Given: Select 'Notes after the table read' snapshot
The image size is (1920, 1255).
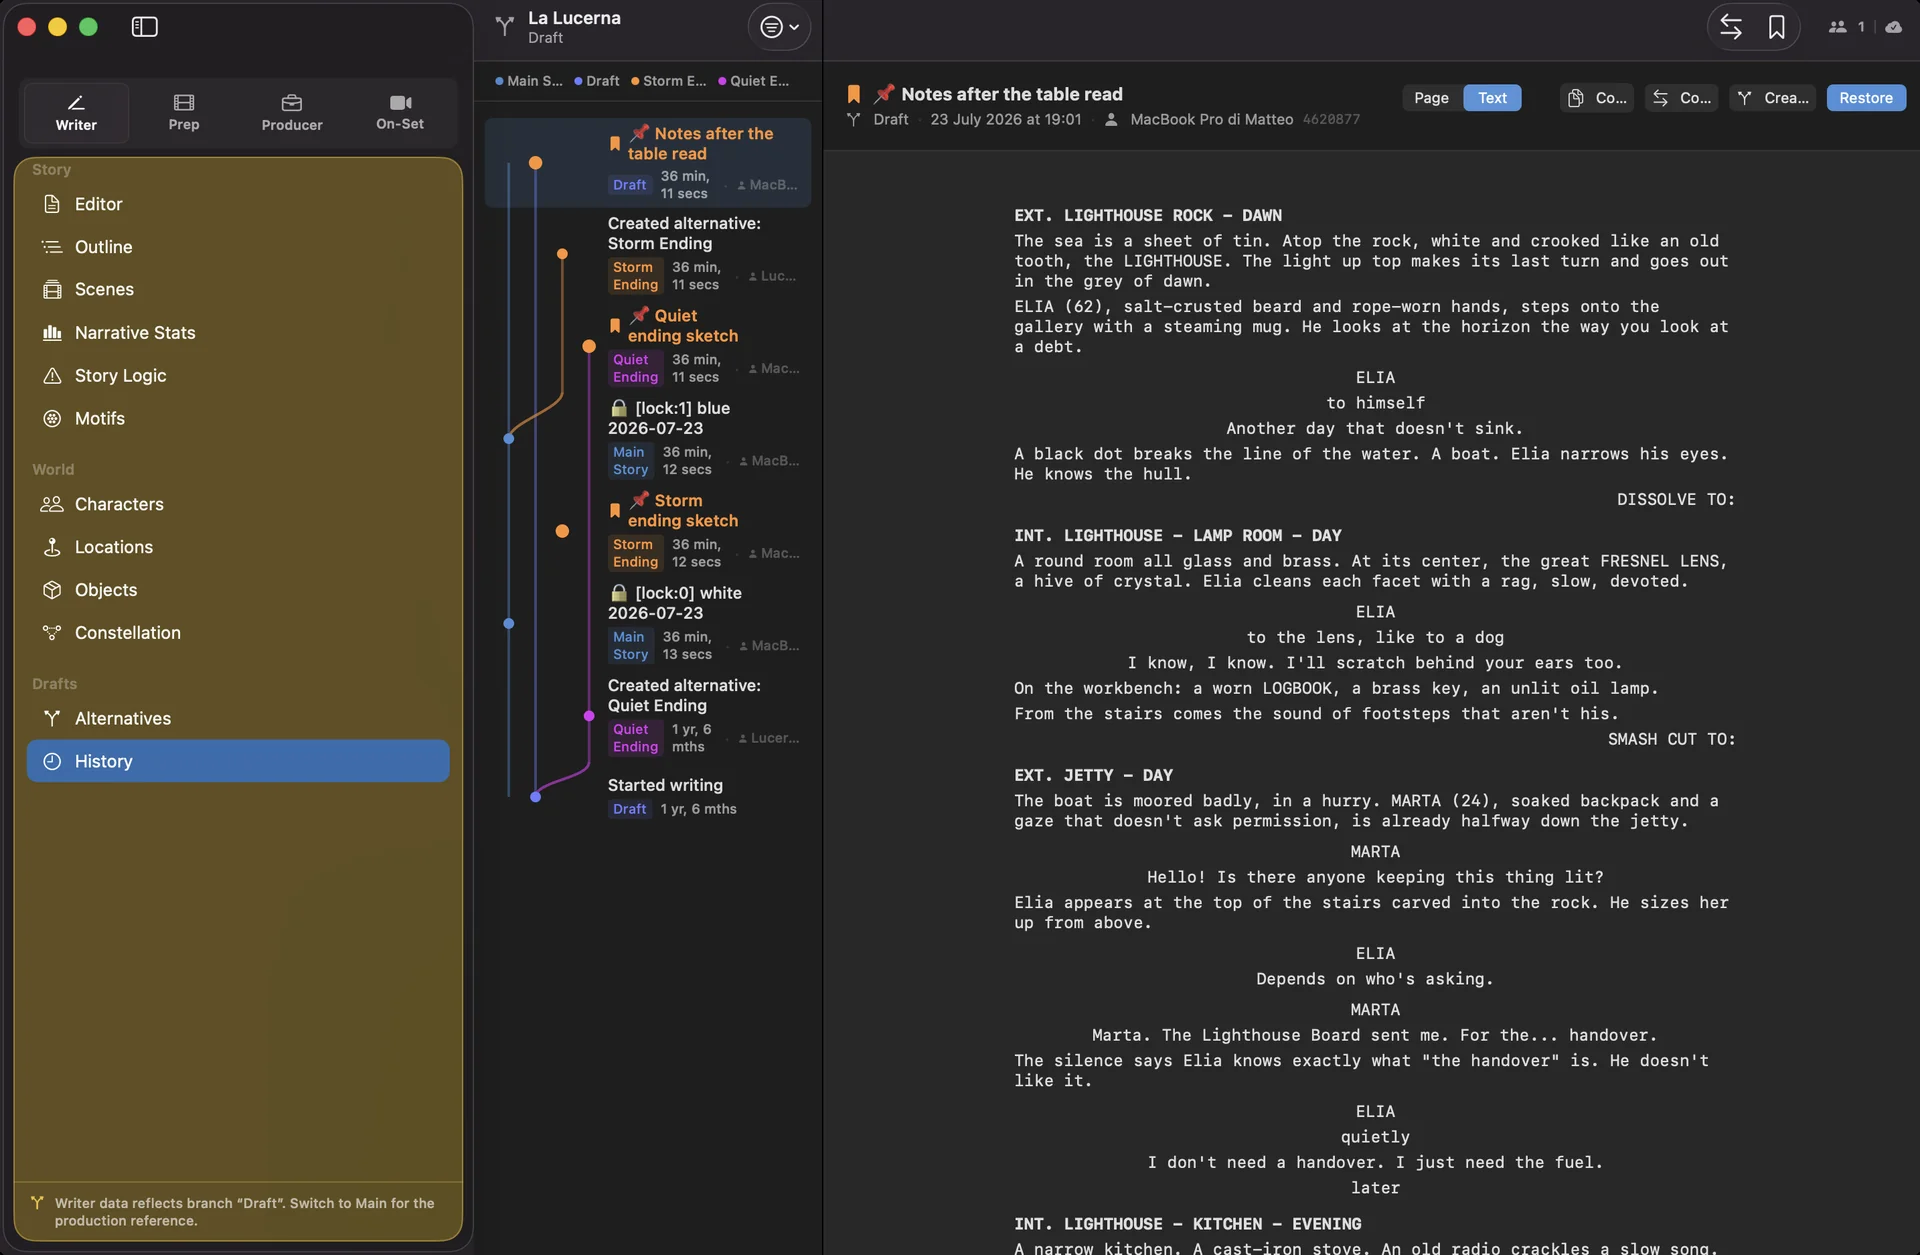Looking at the screenshot, I should click(648, 162).
